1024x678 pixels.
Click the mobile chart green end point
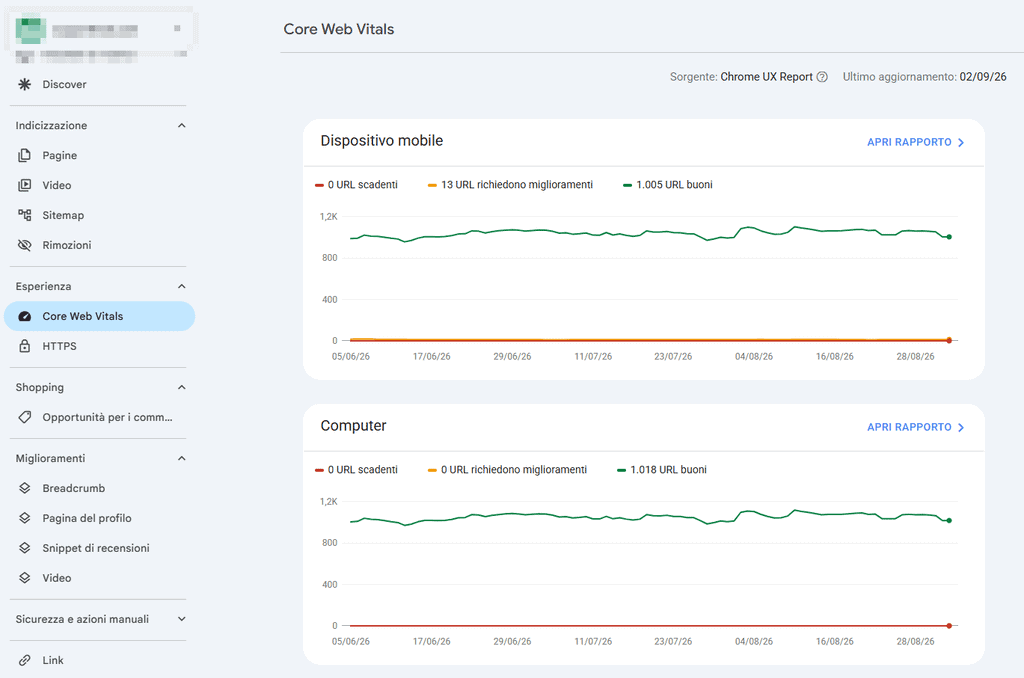tap(949, 237)
